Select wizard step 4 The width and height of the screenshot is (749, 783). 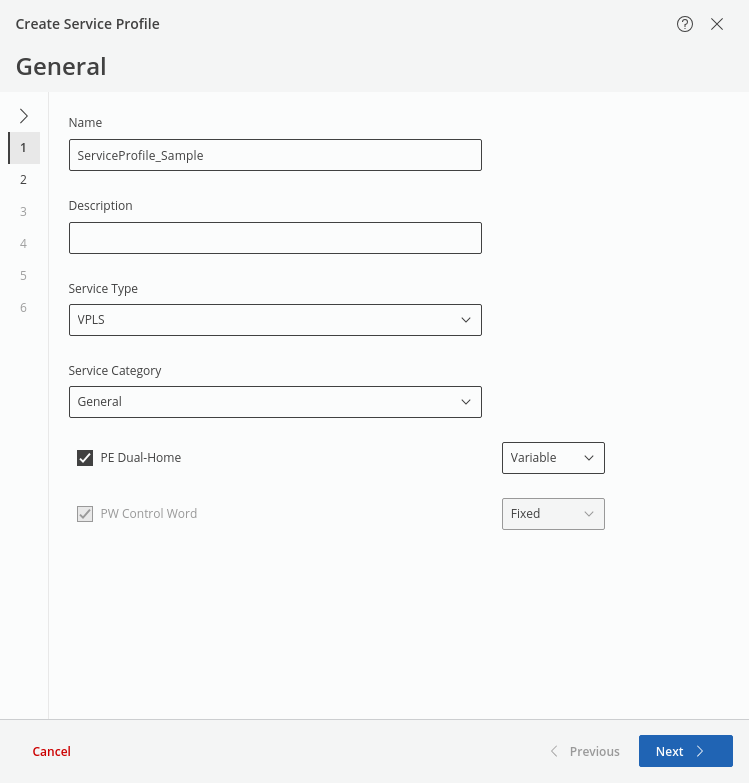24,244
